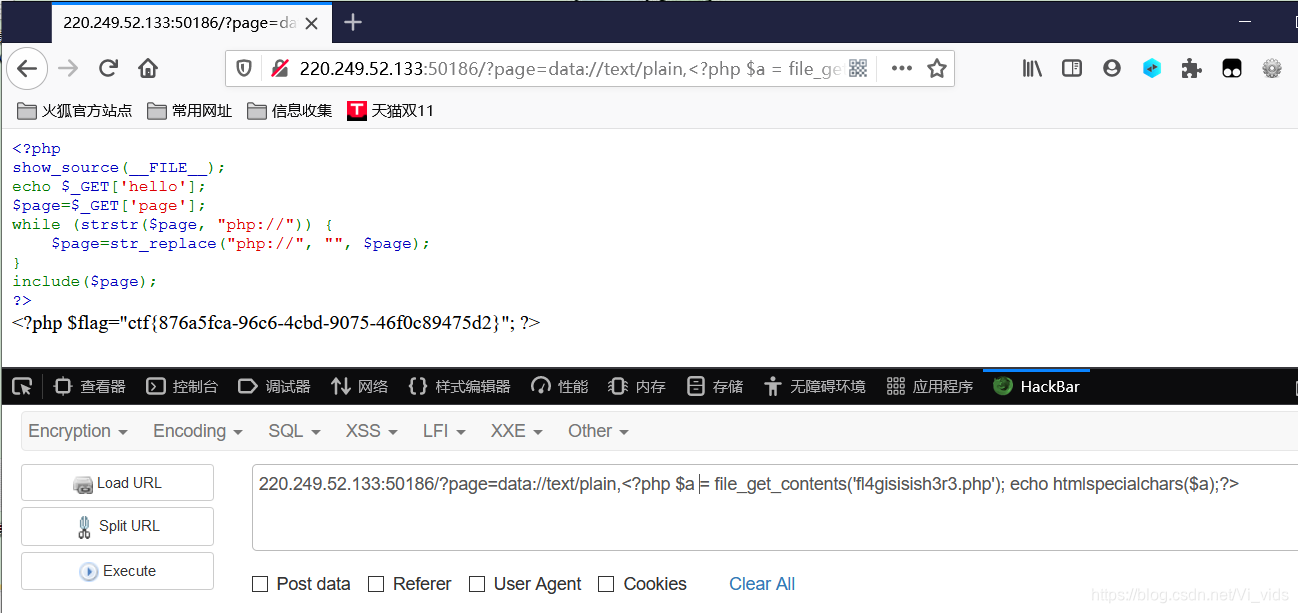1298x613 pixels.
Task: Click the ctf flag text line
Action: coord(275,323)
